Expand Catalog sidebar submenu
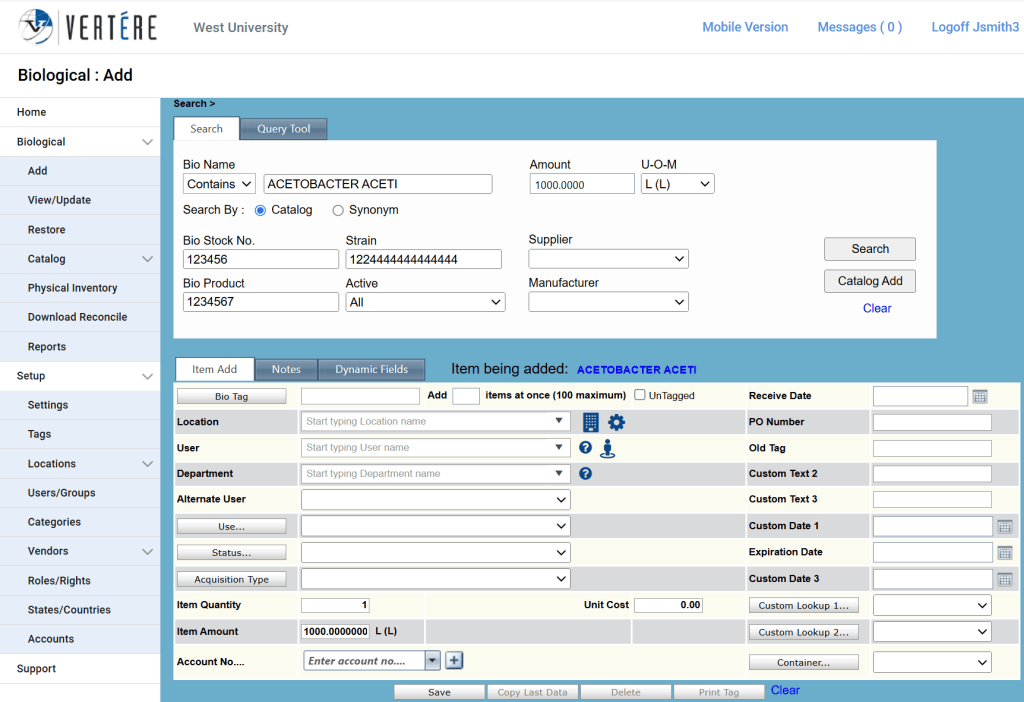Image resolution: width=1024 pixels, height=702 pixels. point(148,259)
